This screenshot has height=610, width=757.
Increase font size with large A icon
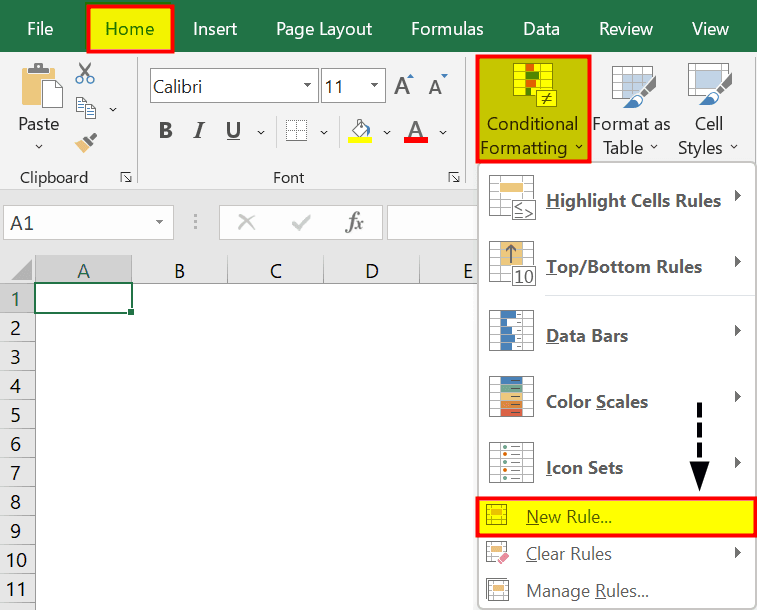404,86
